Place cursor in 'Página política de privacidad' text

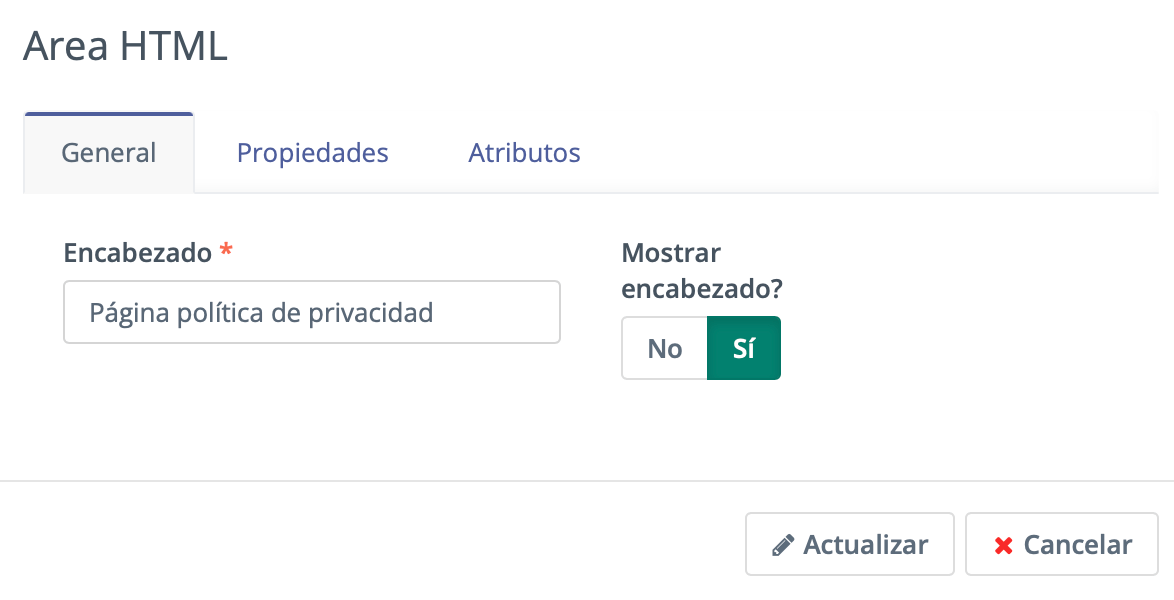tap(261, 312)
